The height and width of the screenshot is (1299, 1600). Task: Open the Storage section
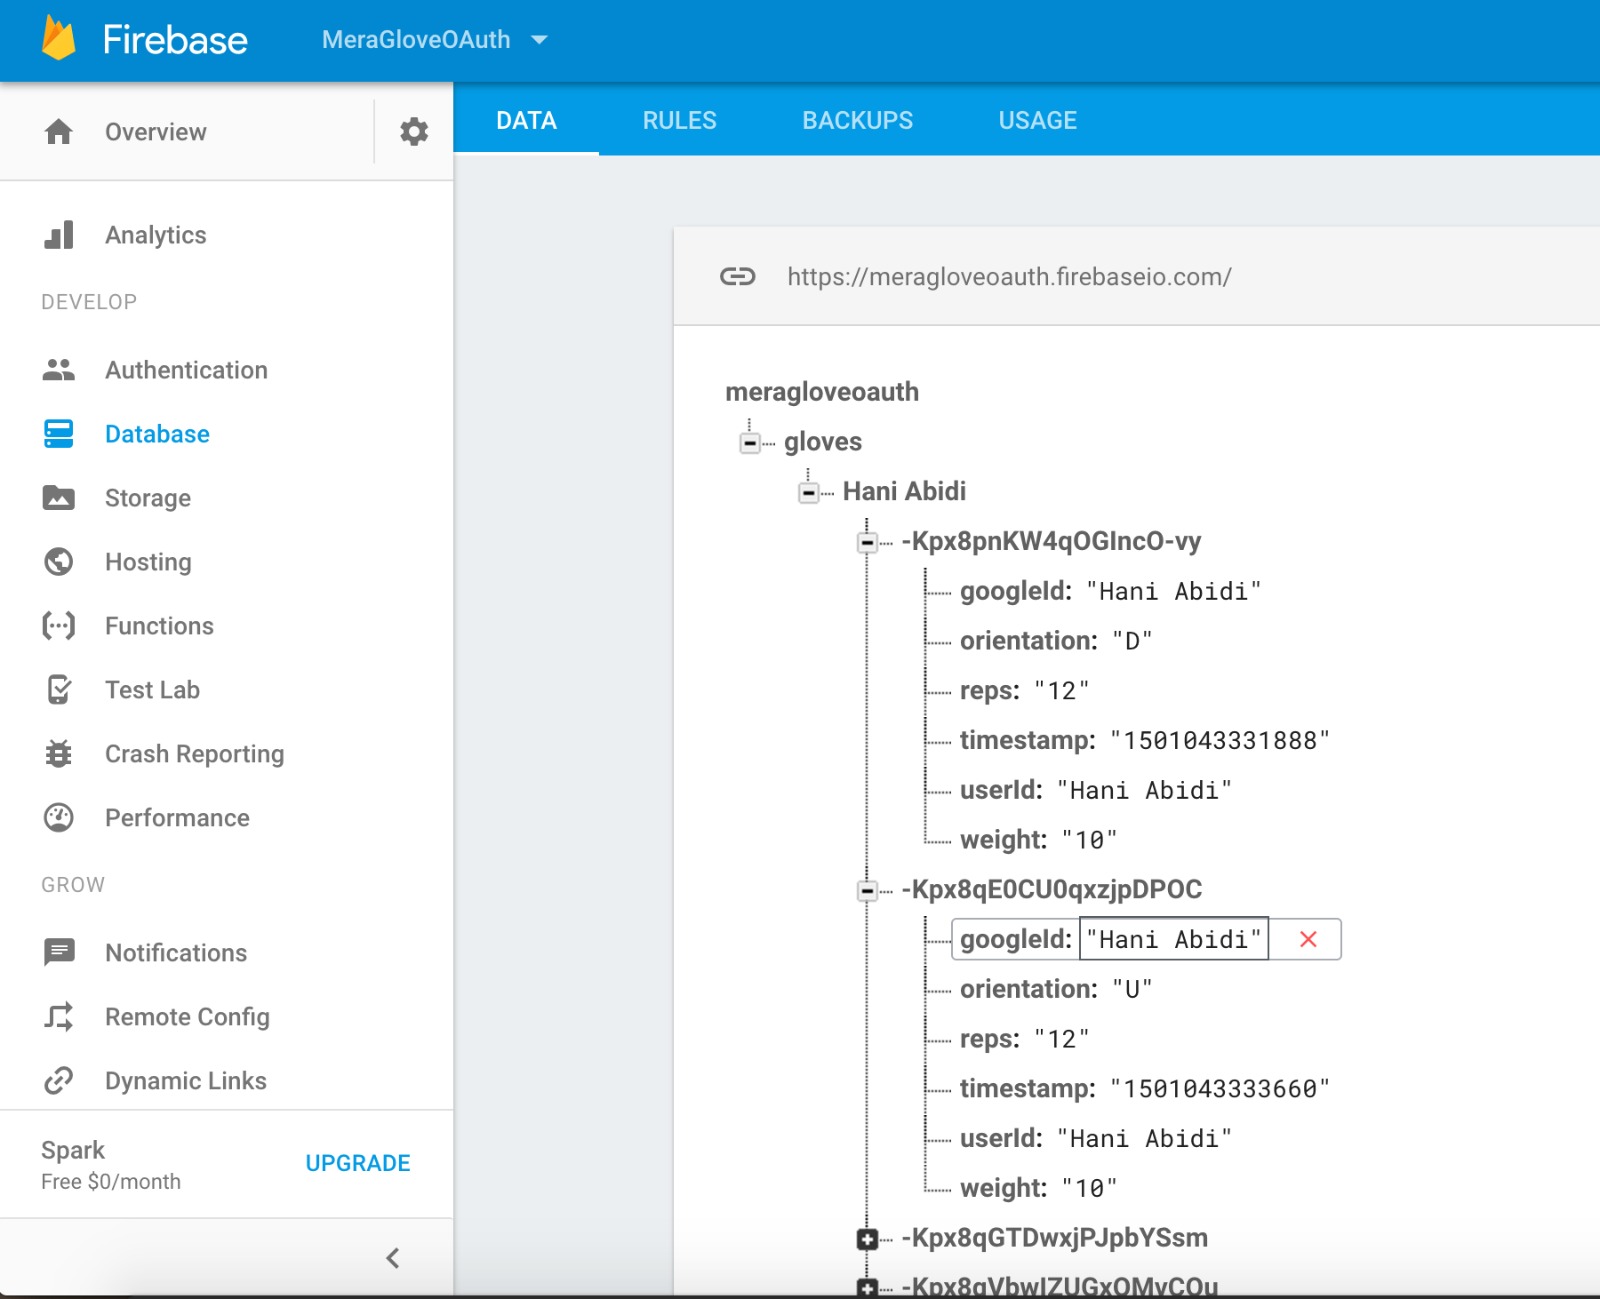tap(148, 498)
